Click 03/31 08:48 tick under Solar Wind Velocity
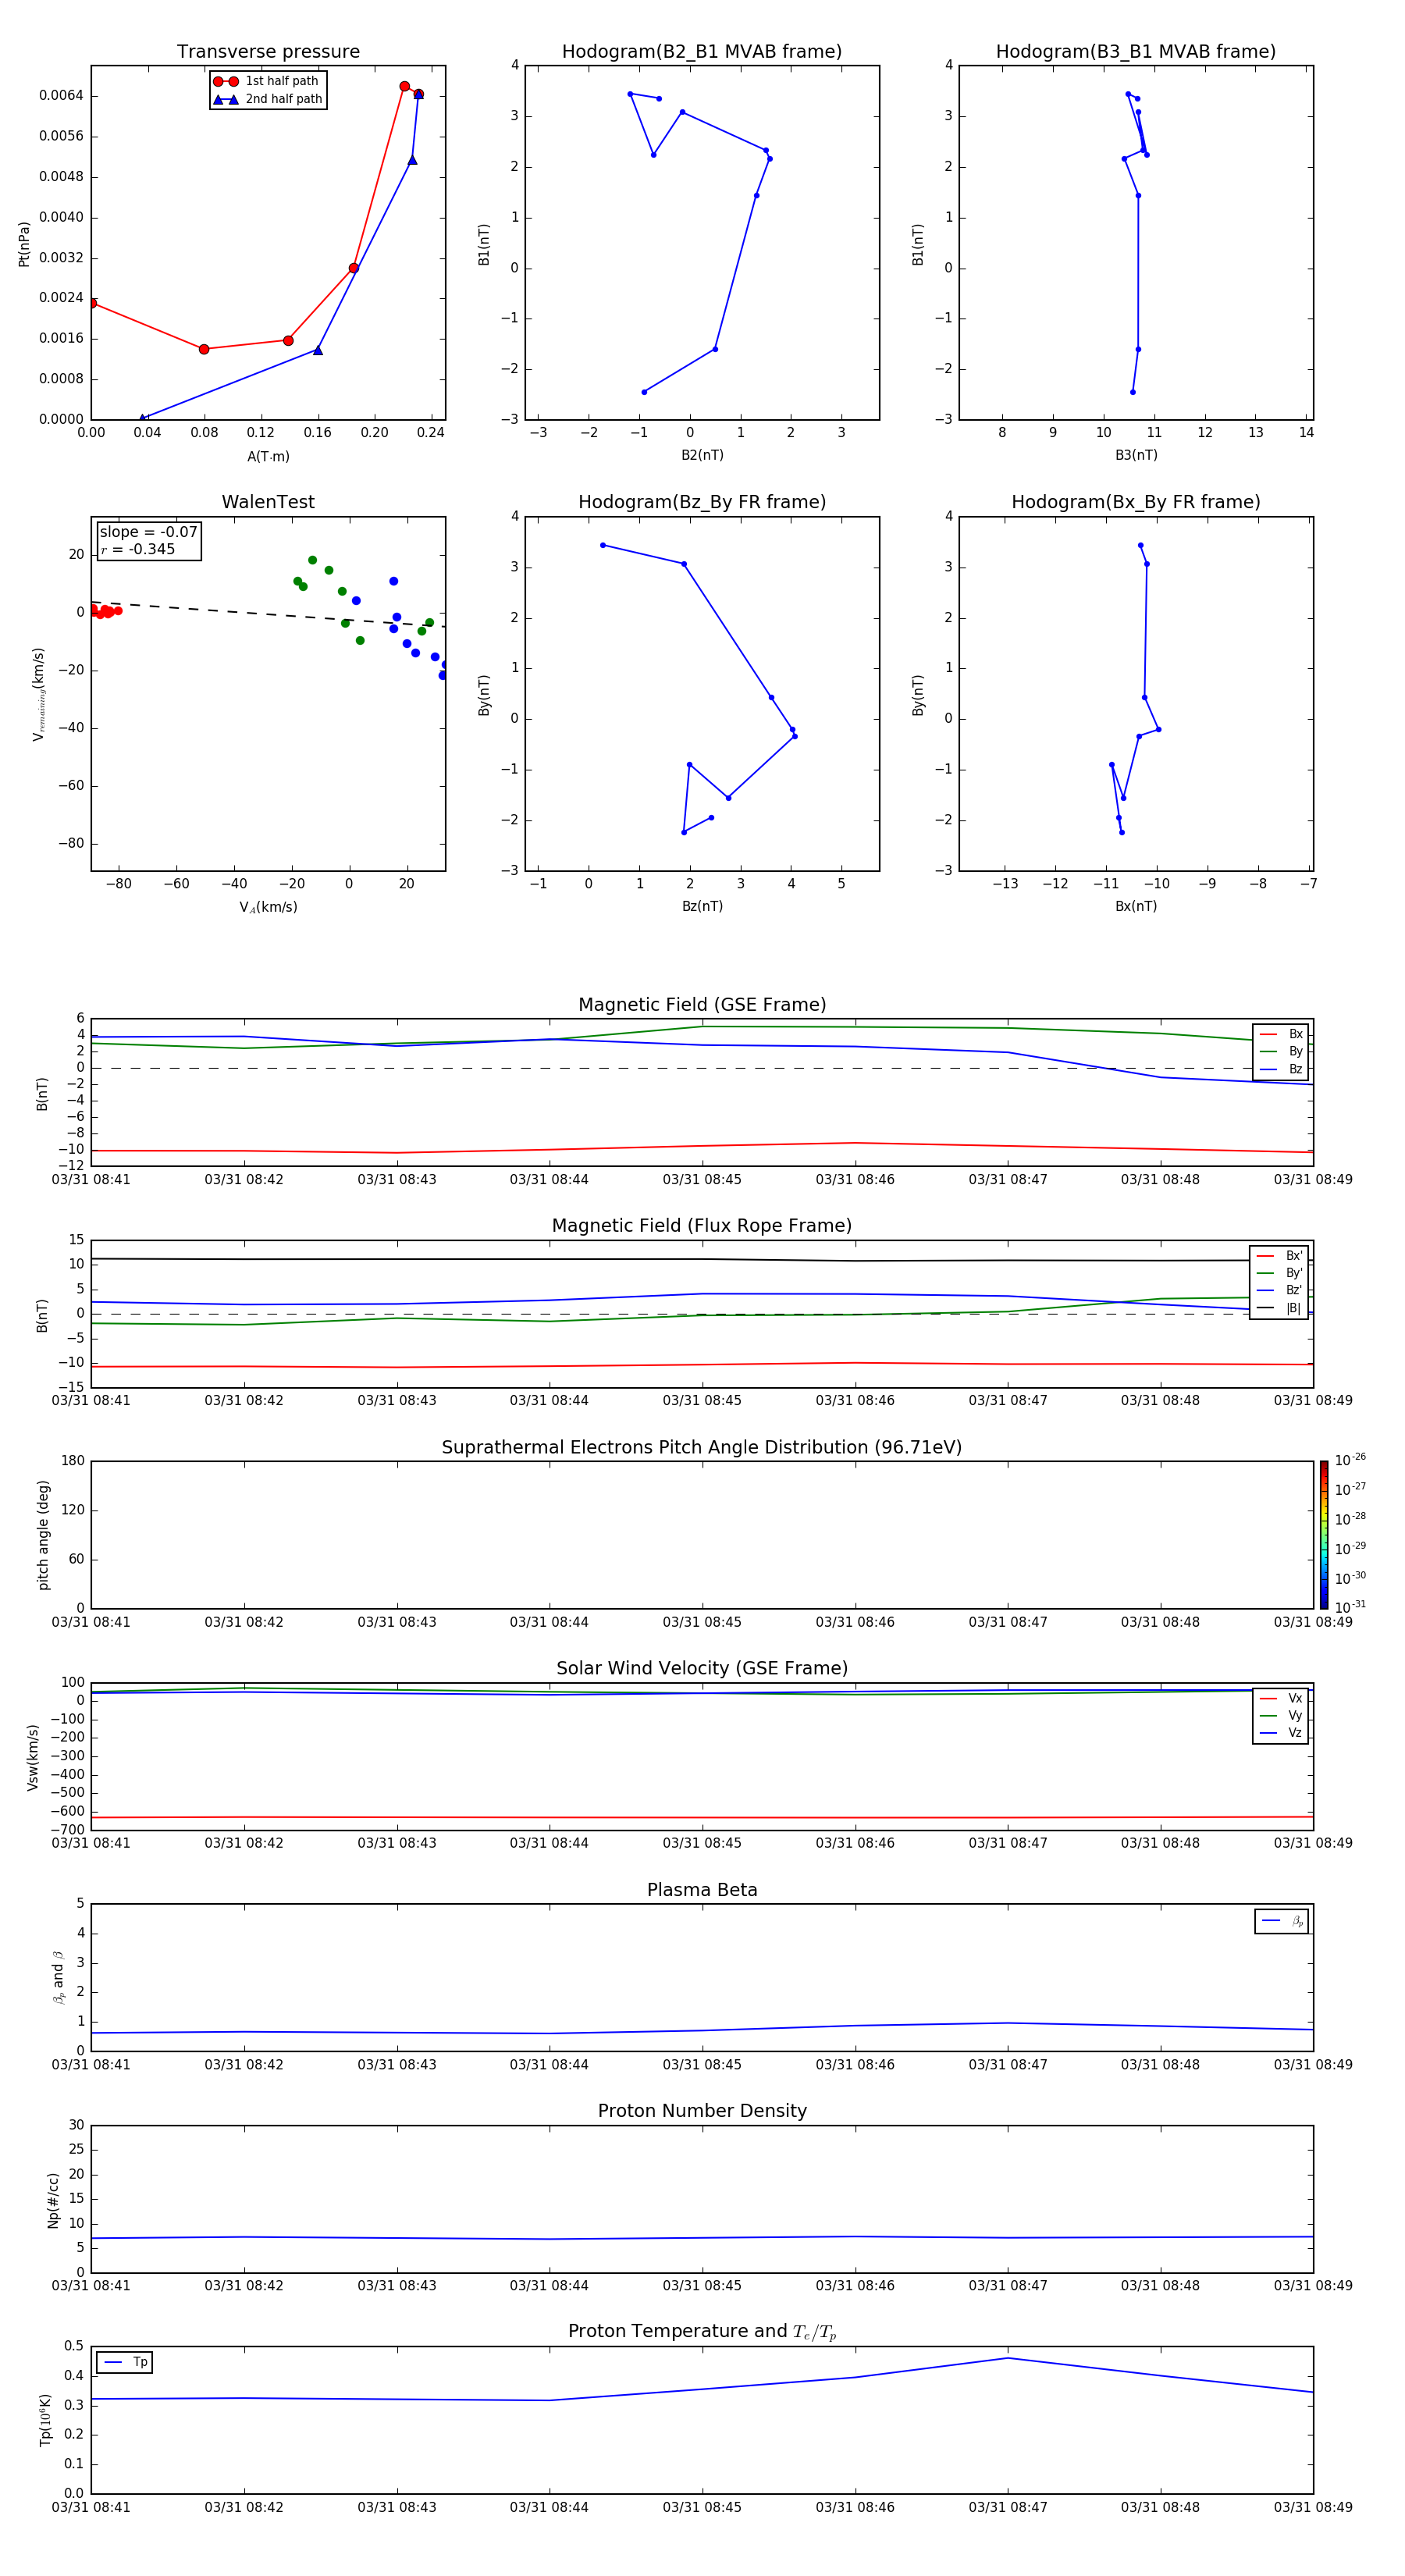1405x2576 pixels. coord(1160,1843)
